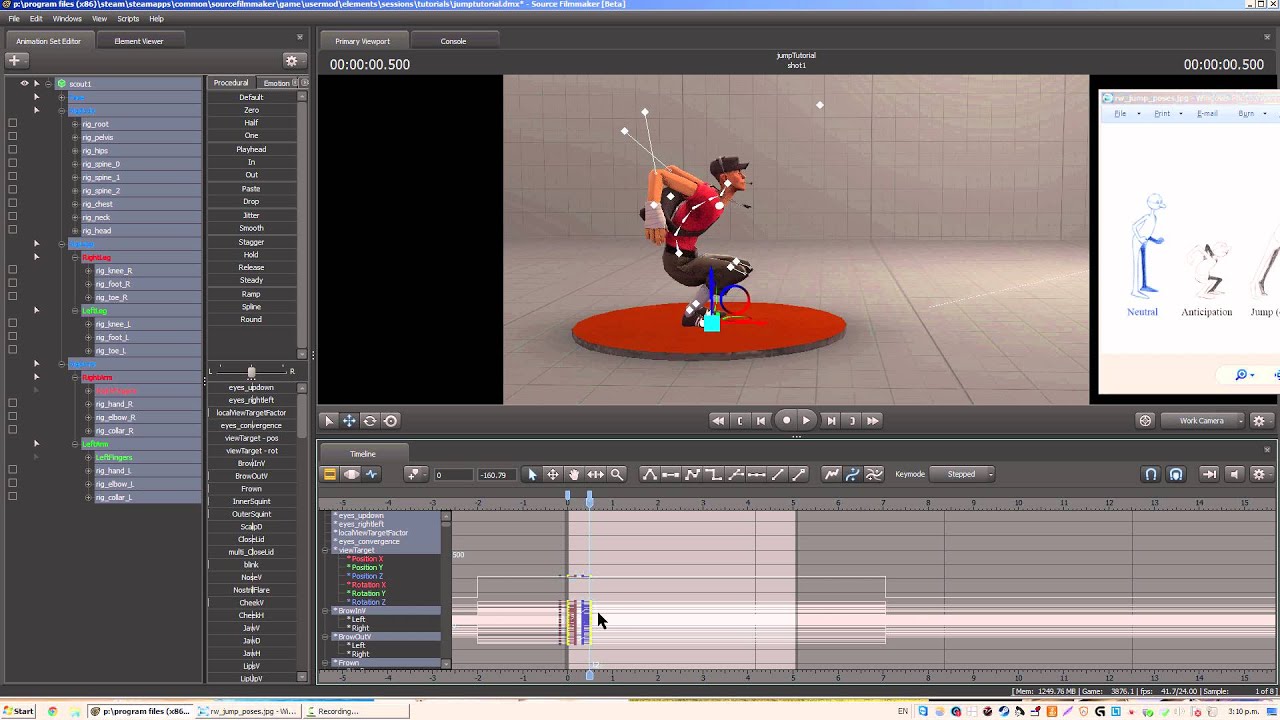Select the scale keys horizontal-arrows tool
The image size is (1280, 720).
pyautogui.click(x=595, y=474)
